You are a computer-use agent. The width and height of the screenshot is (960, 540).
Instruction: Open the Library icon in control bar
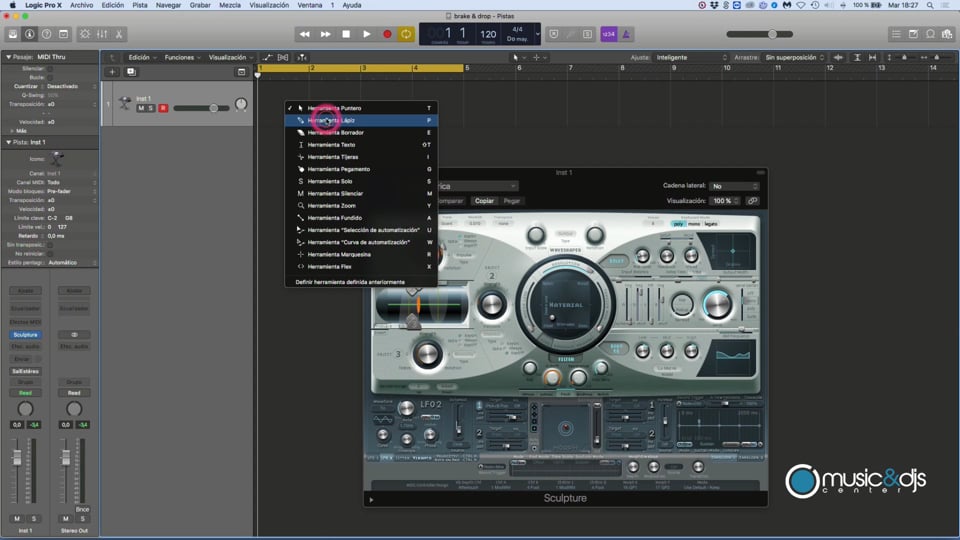click(x=12, y=34)
